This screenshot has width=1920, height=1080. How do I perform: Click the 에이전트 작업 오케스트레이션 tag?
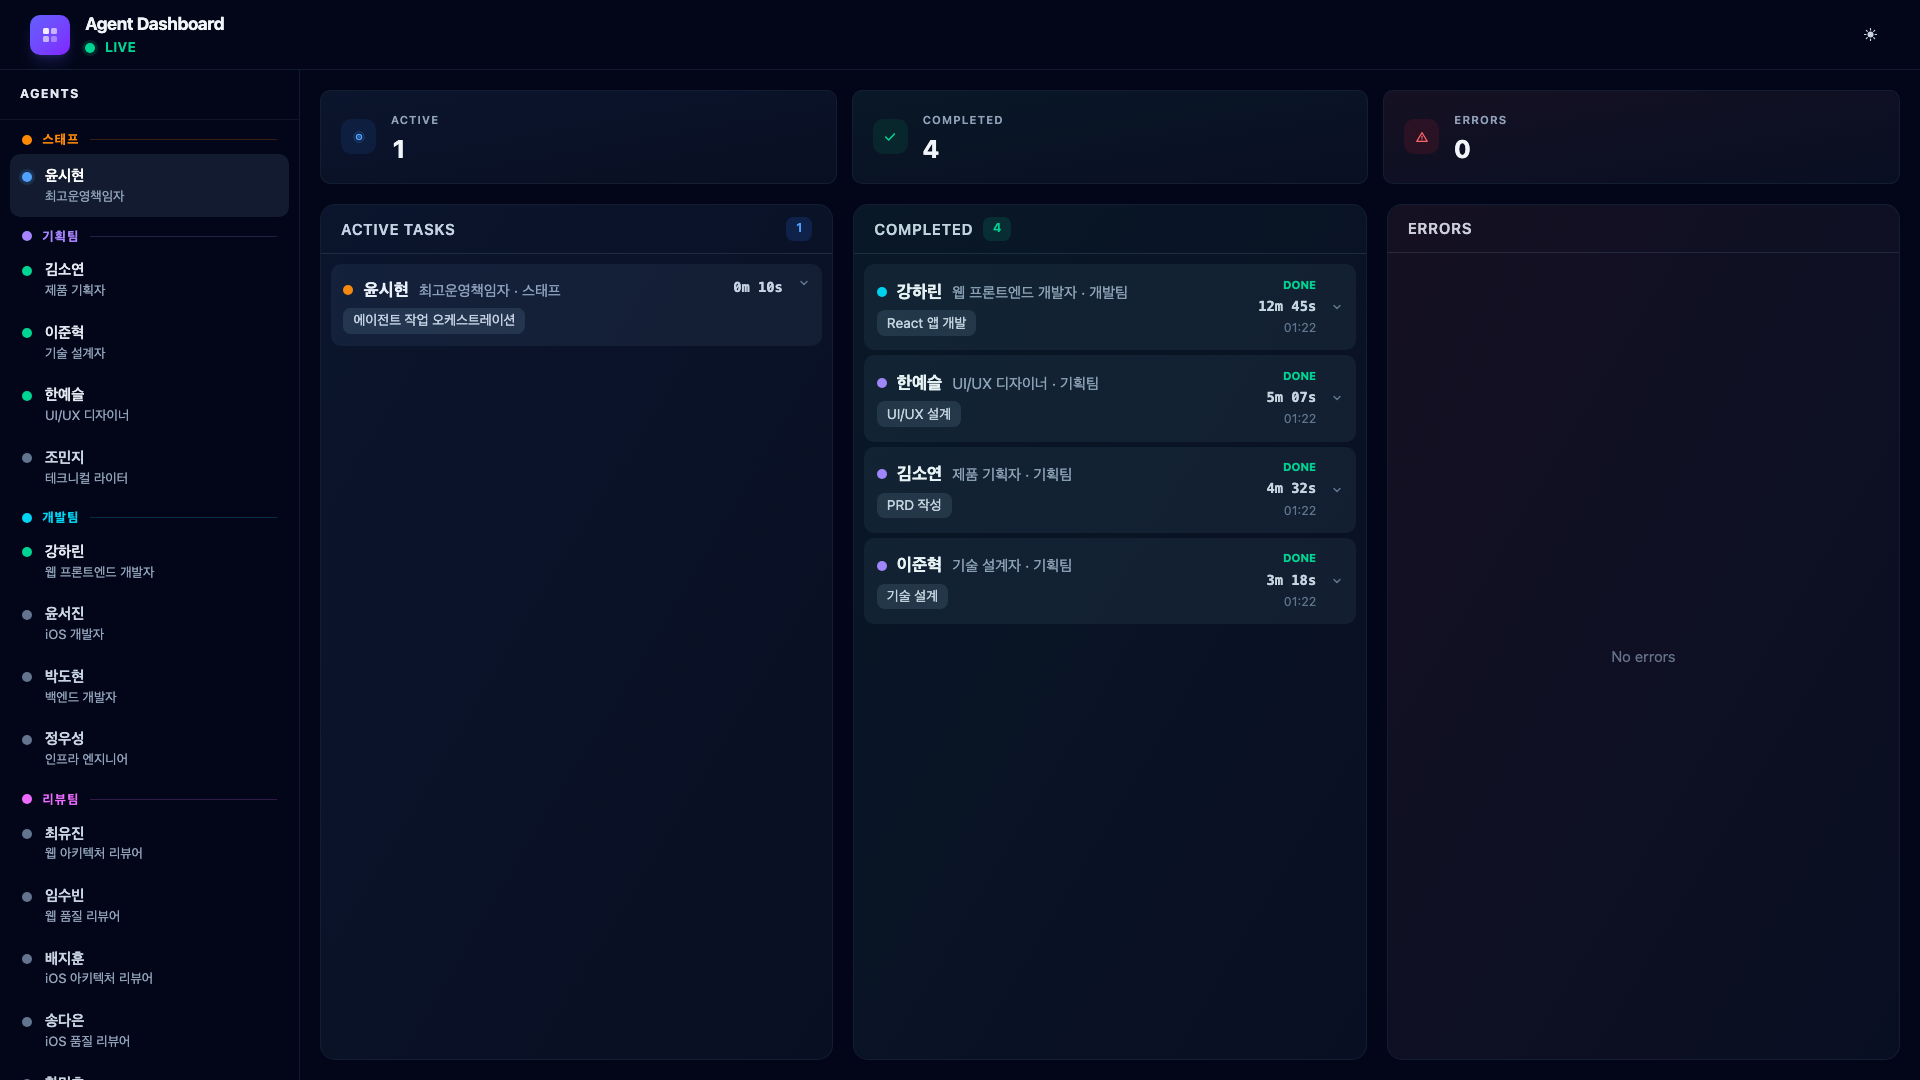tap(434, 320)
